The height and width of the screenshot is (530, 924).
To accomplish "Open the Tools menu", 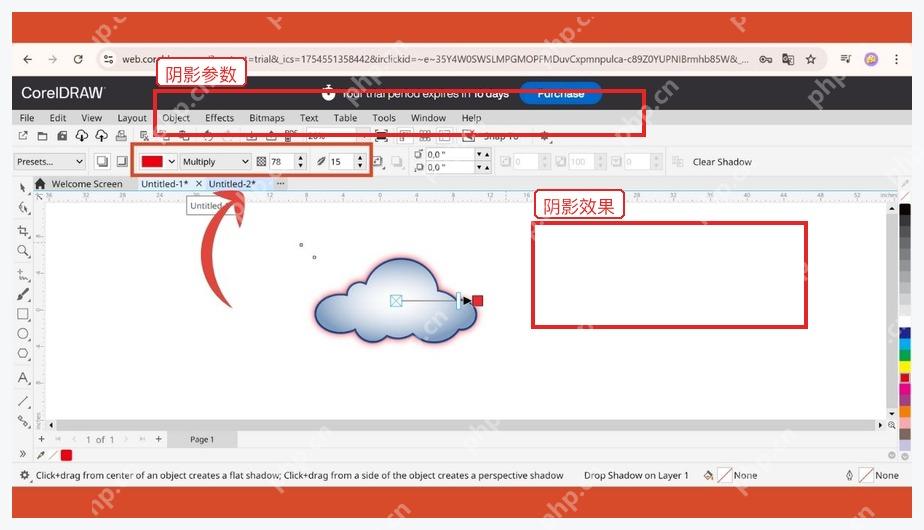I will point(384,118).
